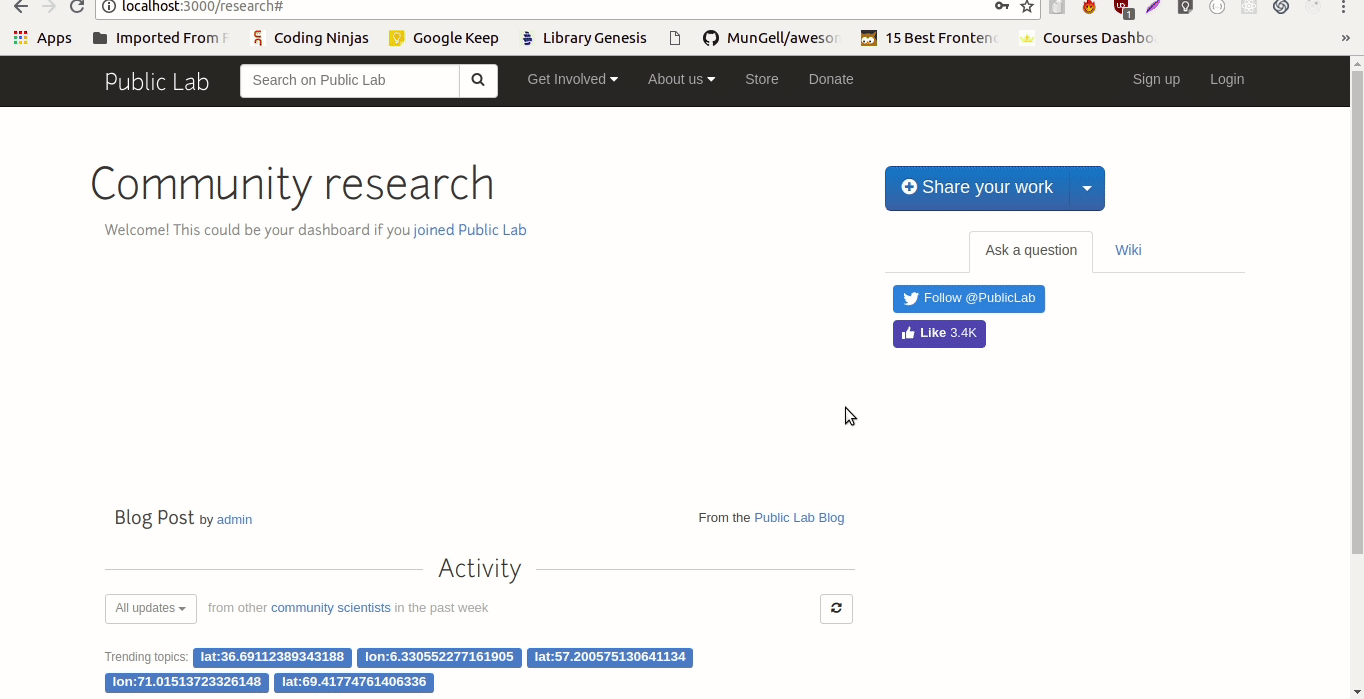Click the browser back arrow
Screen dimensions: 1364x699
point(20,7)
